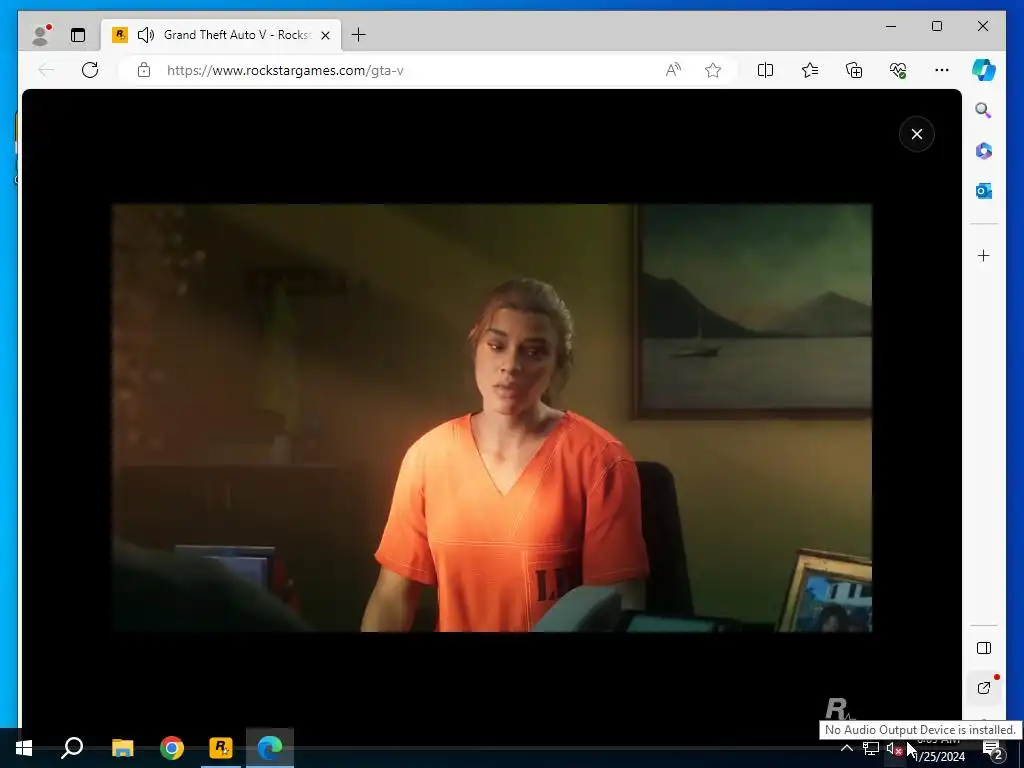The width and height of the screenshot is (1024, 768).
Task: Toggle Split screen in the toolbar
Action: (x=765, y=70)
